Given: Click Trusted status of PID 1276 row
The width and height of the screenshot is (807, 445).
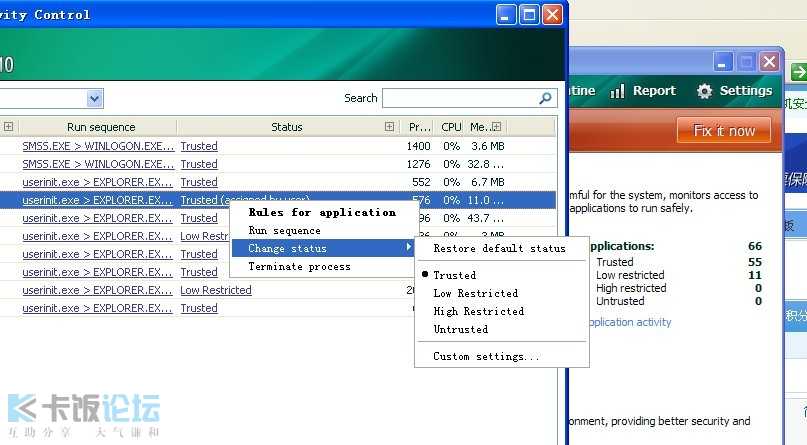Looking at the screenshot, I should (199, 164).
